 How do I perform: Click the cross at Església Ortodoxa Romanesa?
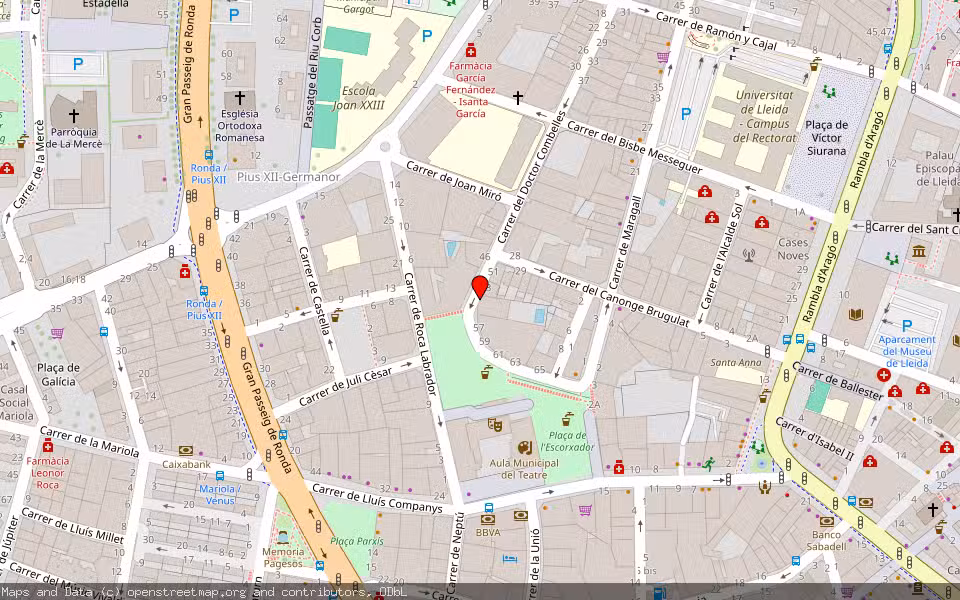[x=239, y=99]
